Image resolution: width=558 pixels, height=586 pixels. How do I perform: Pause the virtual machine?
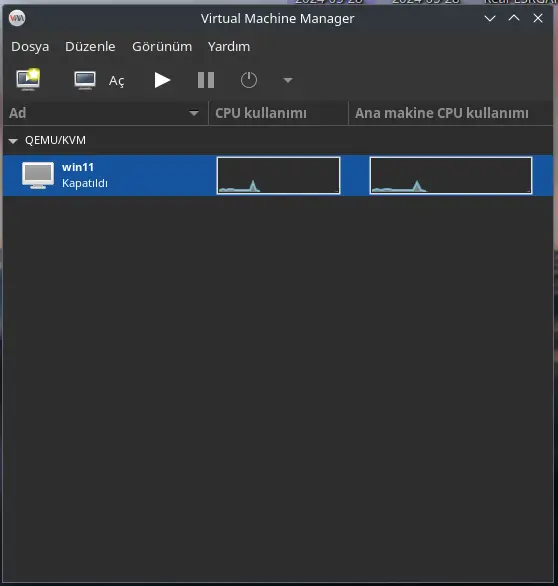tap(206, 80)
